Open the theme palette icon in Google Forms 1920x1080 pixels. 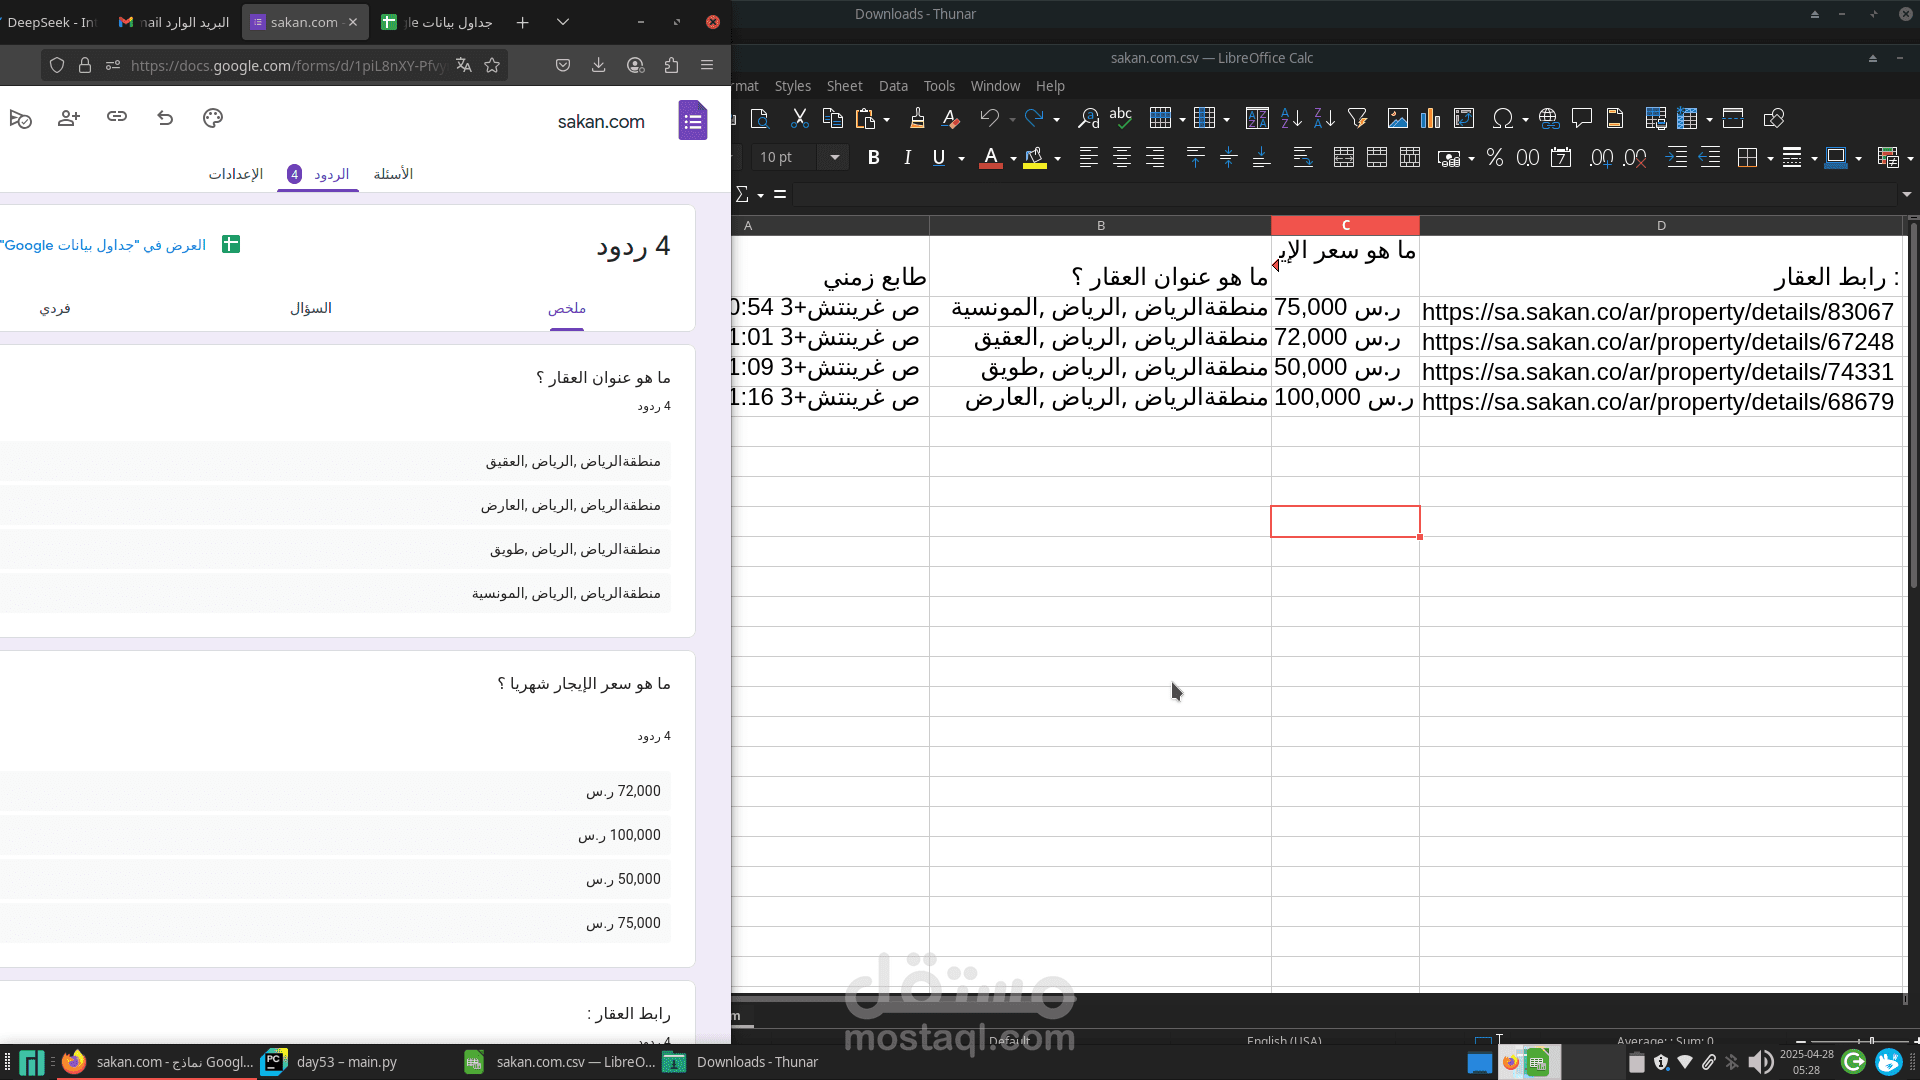(x=213, y=118)
